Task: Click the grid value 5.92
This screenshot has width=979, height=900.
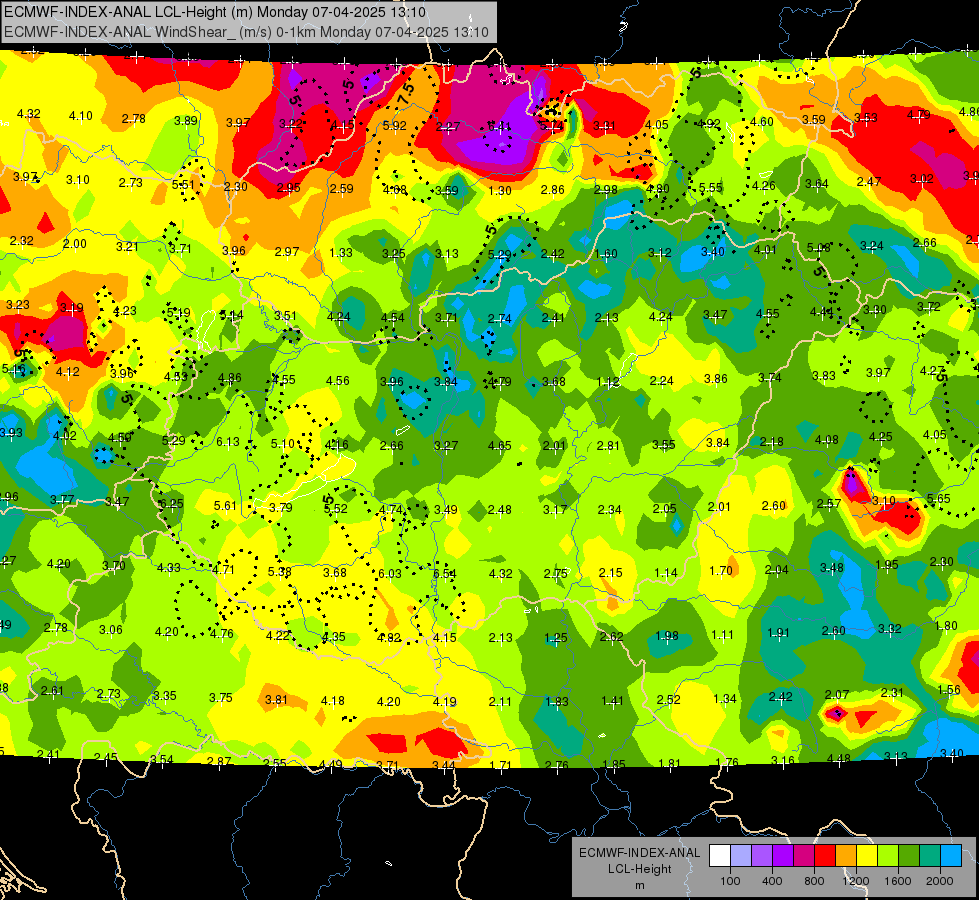Action: [395, 126]
